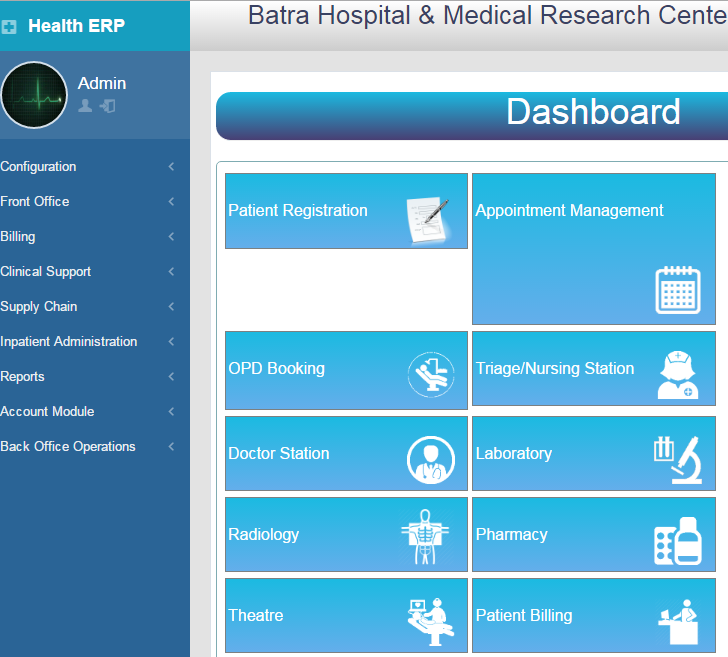Open the Patient Billing tile

[594, 615]
